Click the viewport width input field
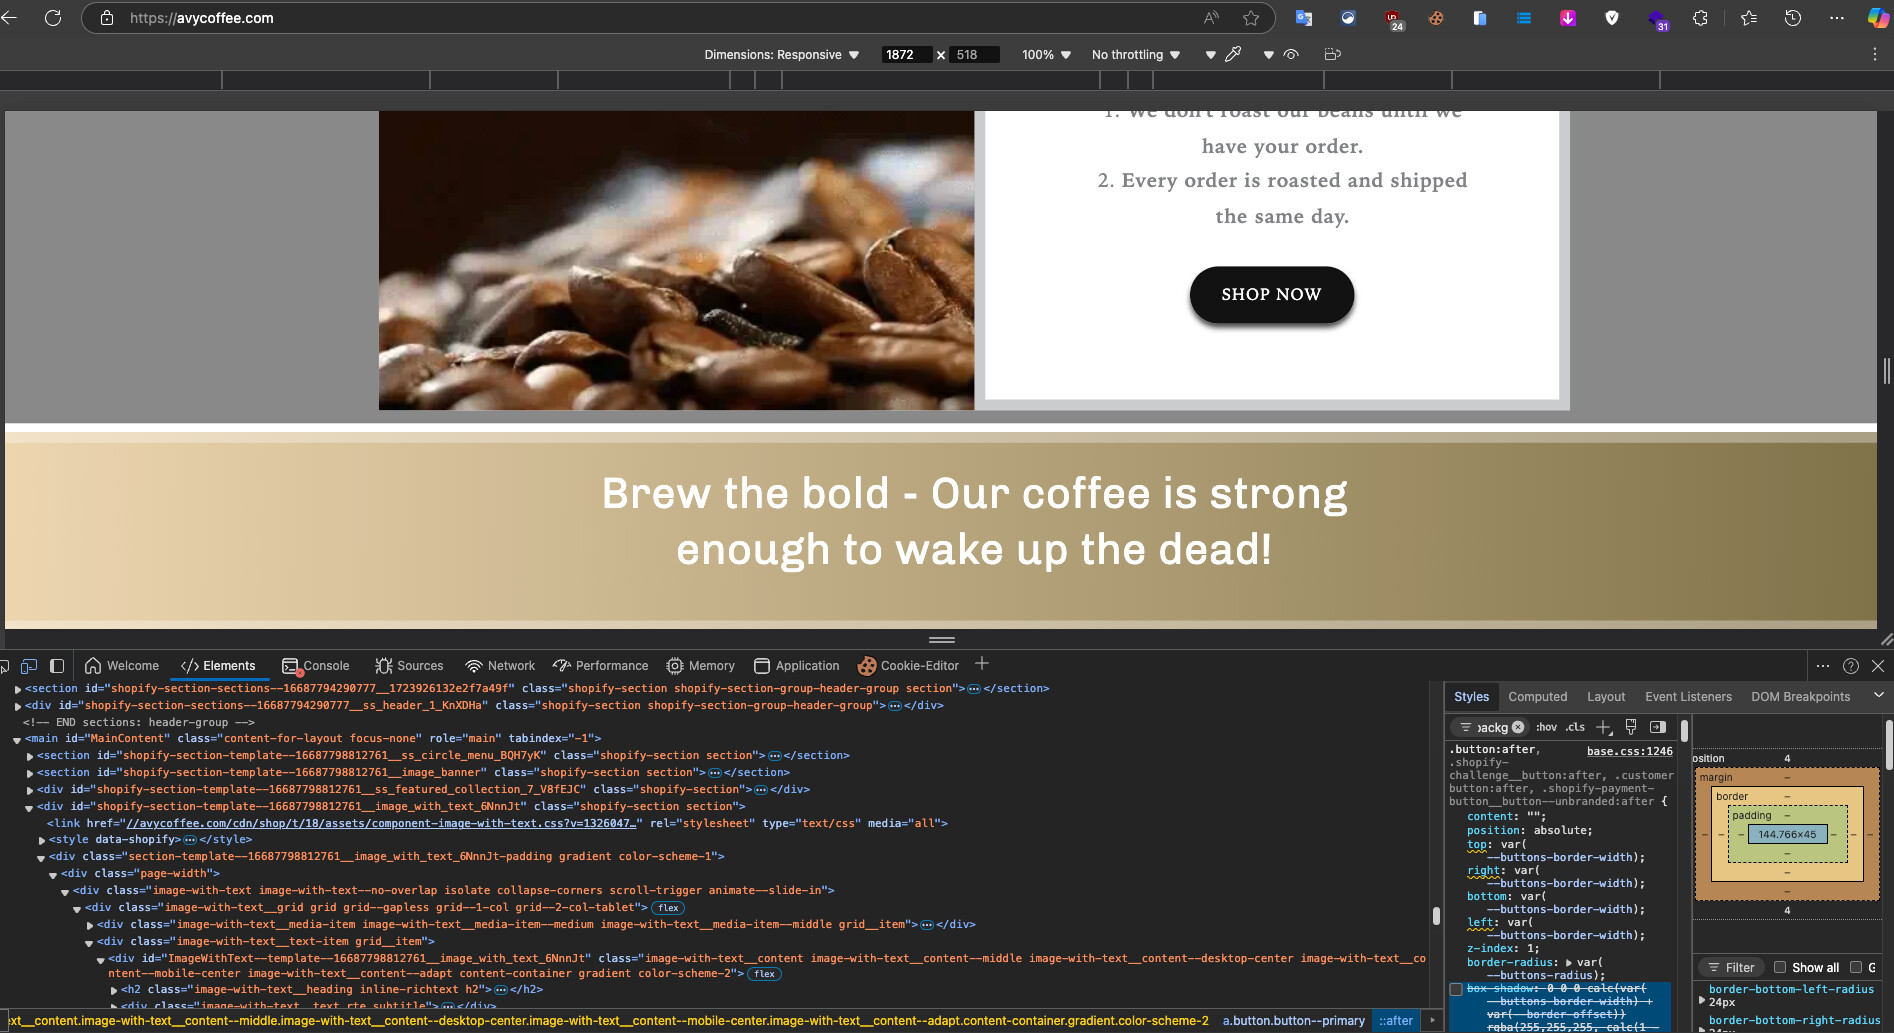Image resolution: width=1894 pixels, height=1033 pixels. point(905,55)
